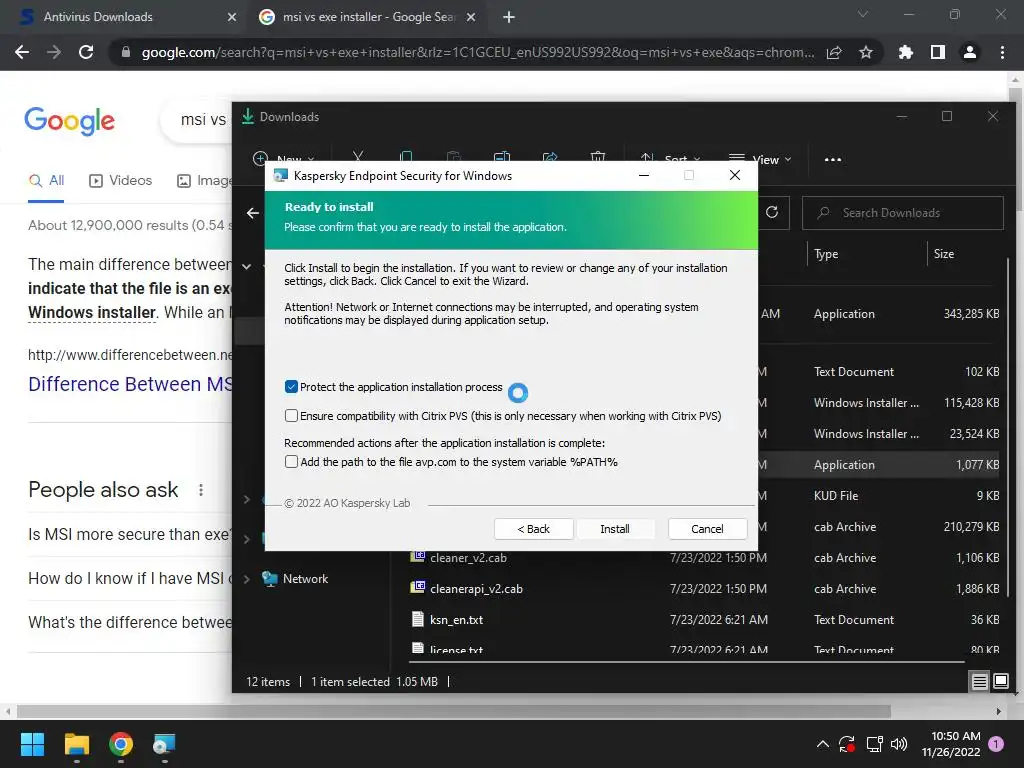
Task: Go back in Chrome
Action: pos(22,52)
